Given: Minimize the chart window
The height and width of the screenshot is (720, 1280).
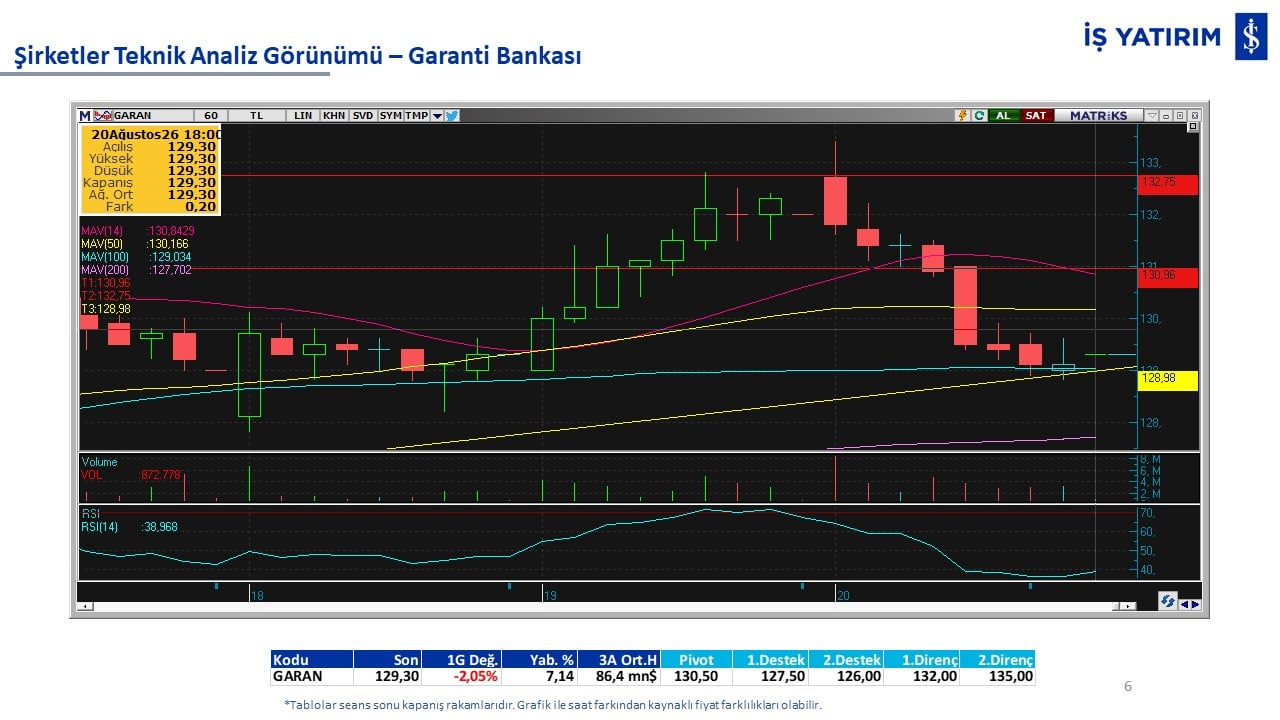Looking at the screenshot, I should [x=1166, y=115].
